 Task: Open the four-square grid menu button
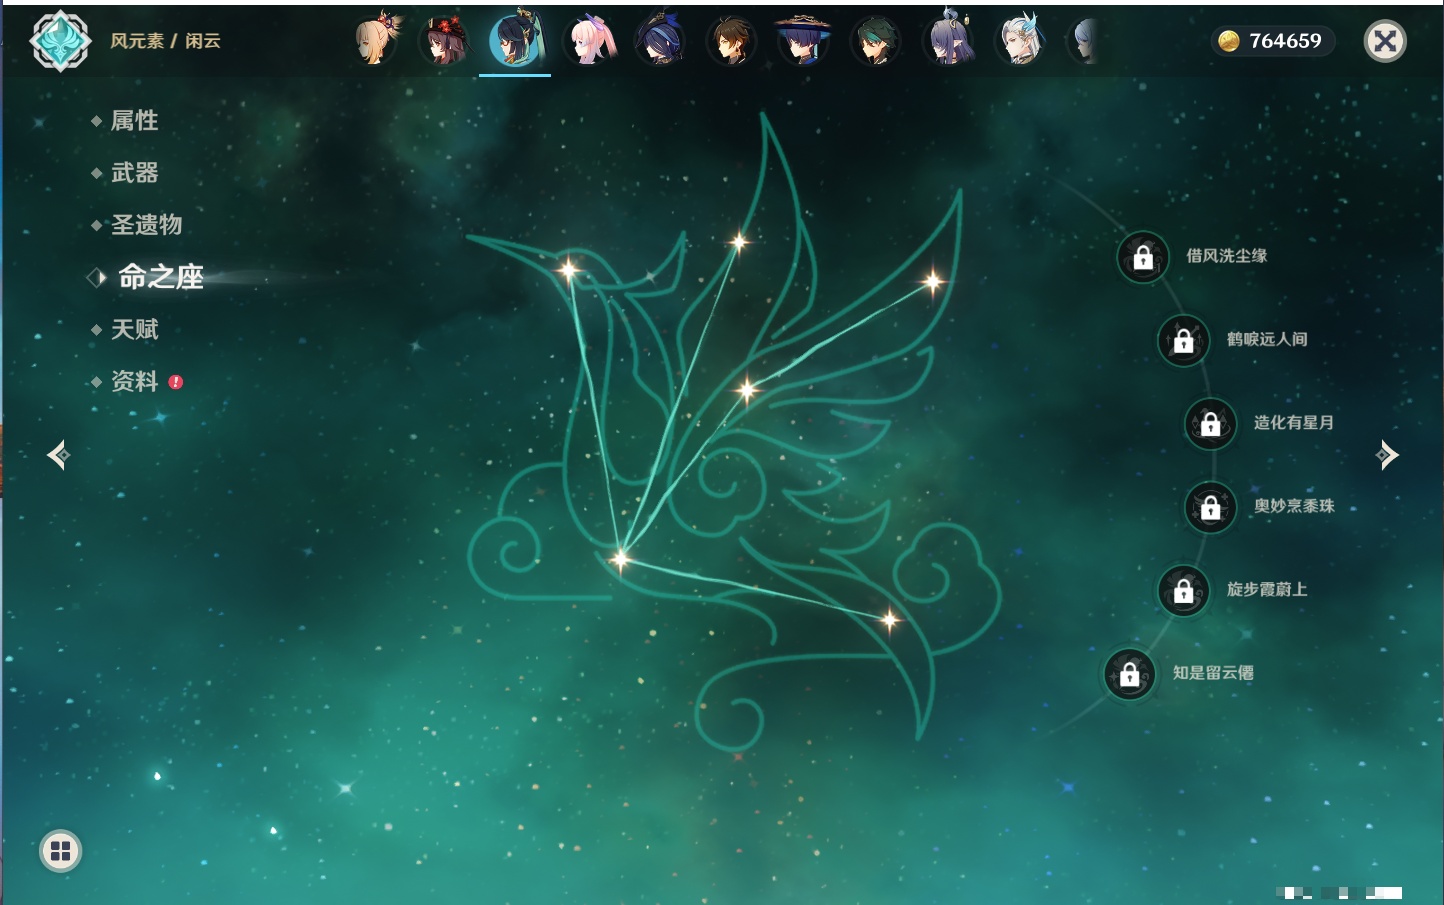(61, 851)
